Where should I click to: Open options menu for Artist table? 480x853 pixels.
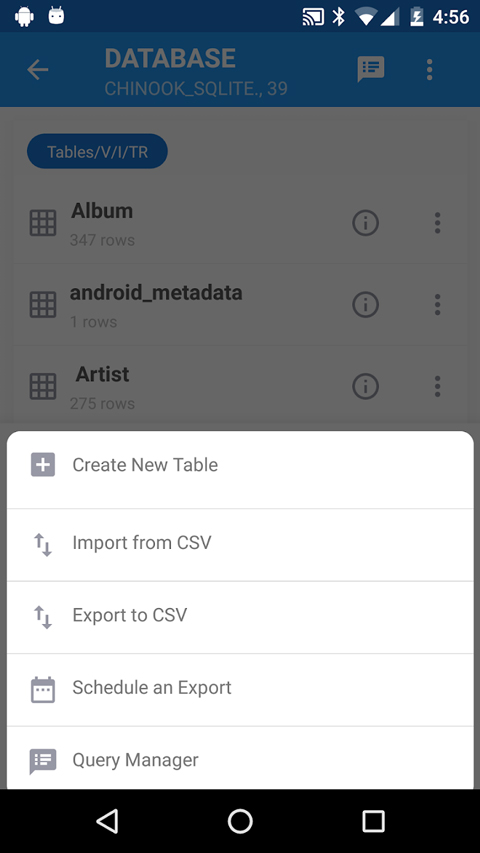[x=438, y=386]
